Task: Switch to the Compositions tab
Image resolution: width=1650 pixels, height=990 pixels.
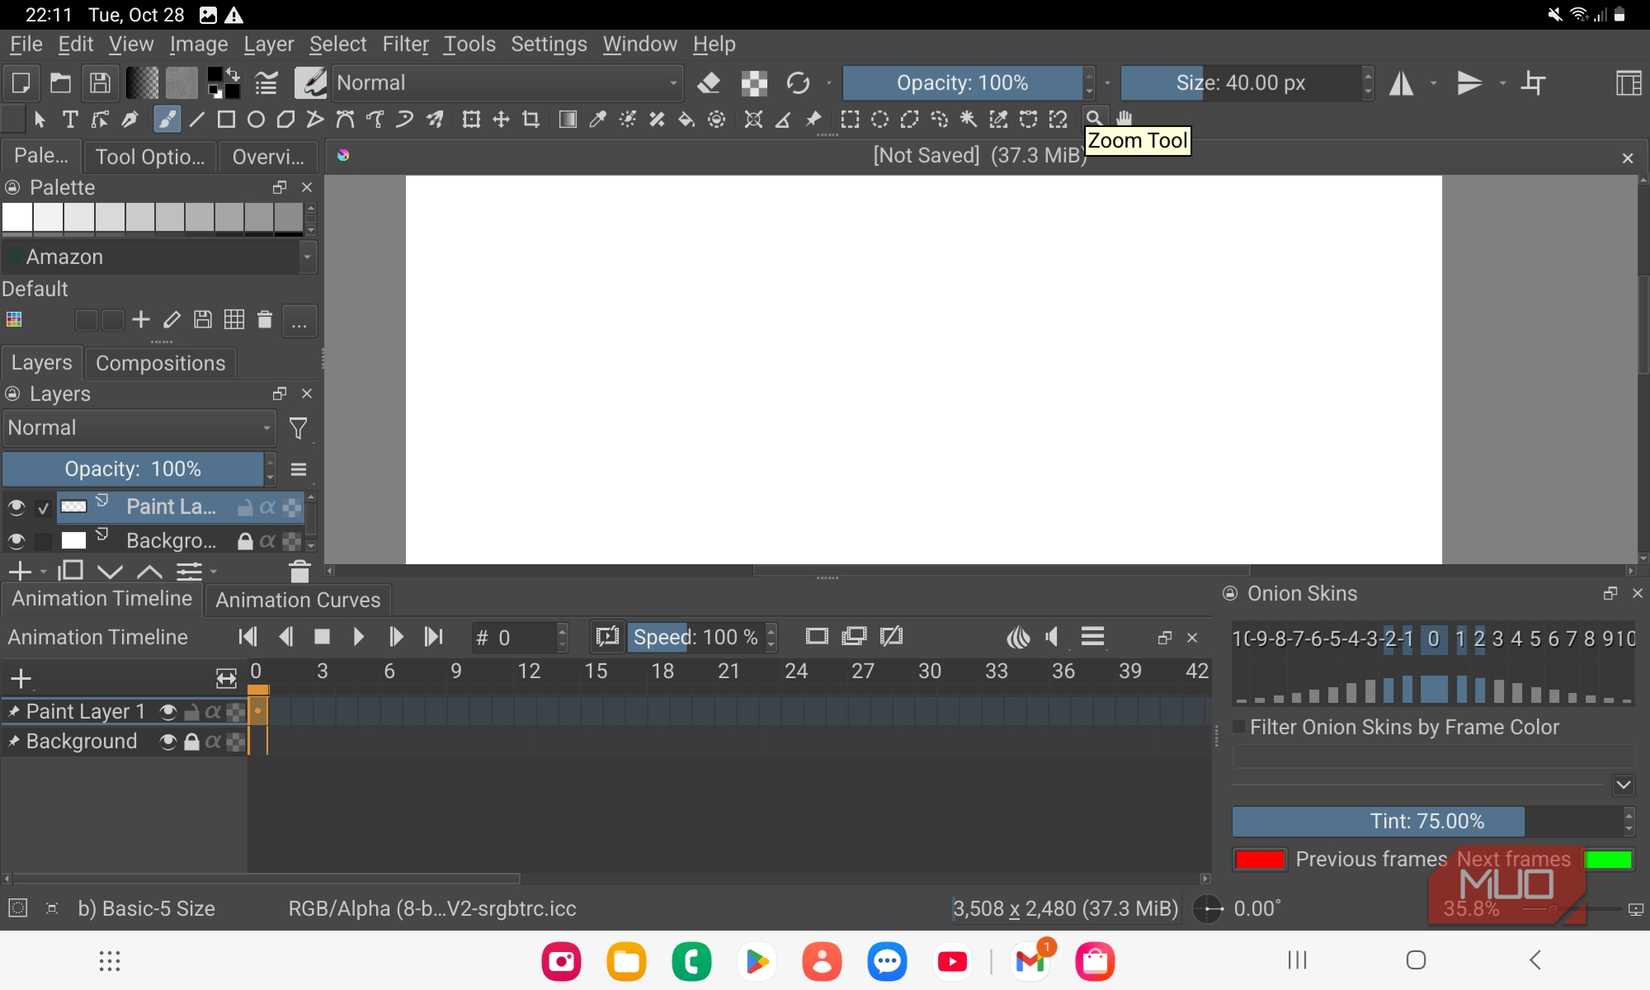Action: click(x=160, y=363)
